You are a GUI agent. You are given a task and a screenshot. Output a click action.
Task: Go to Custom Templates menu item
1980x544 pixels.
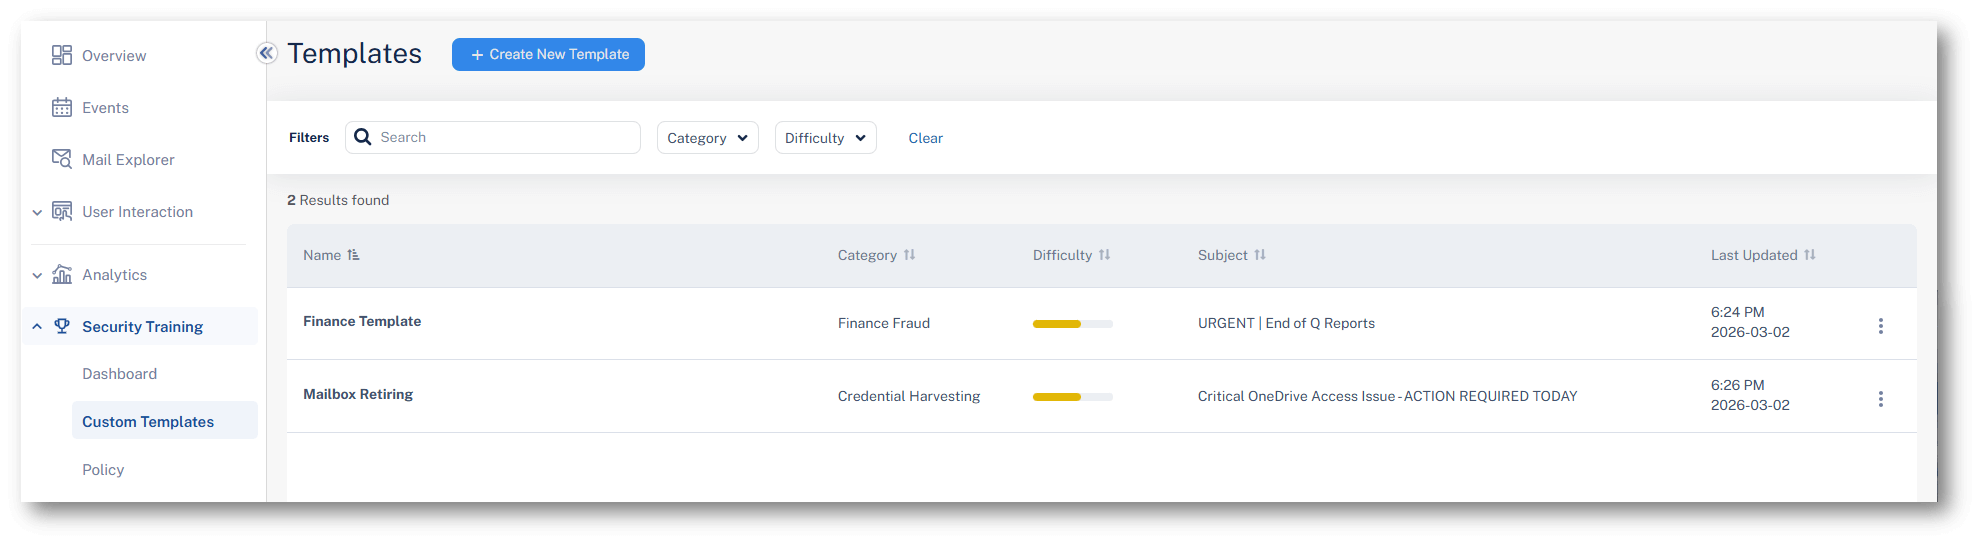coord(148,421)
